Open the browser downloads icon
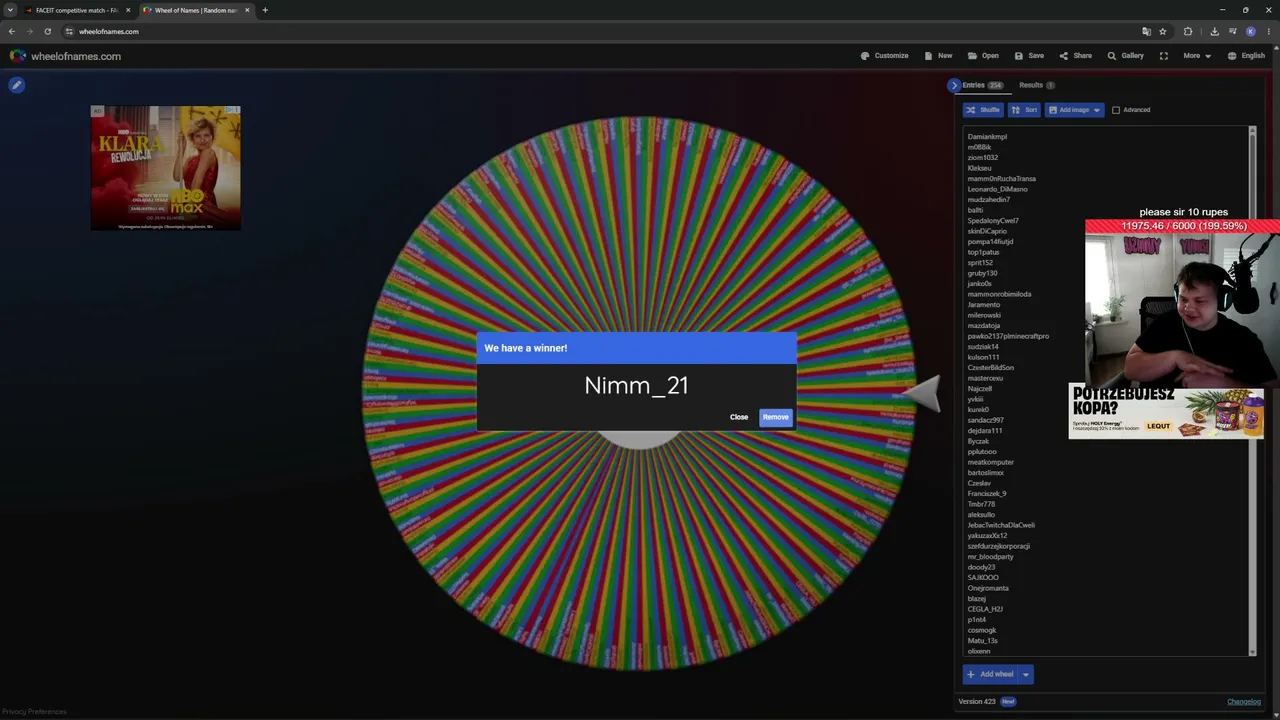 tap(1214, 31)
